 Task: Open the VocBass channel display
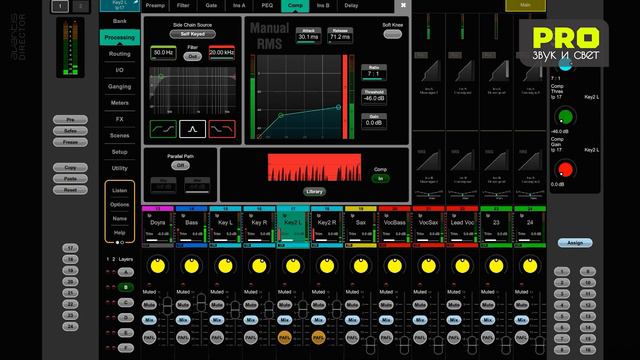(395, 227)
